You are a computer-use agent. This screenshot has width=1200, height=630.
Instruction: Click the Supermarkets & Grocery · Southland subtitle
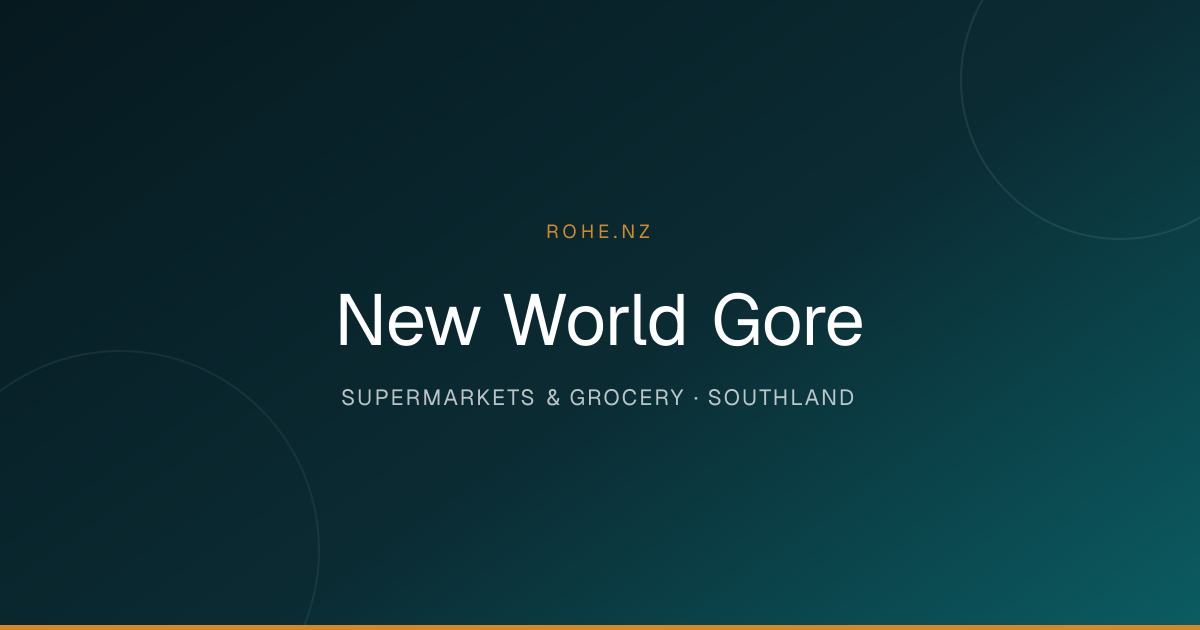coord(598,398)
